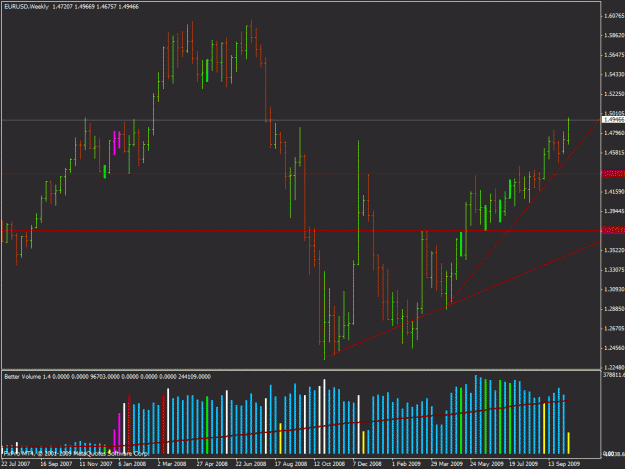This screenshot has width=625, height=469.
Task: Click price axis label 1.28850
Action: pyautogui.click(x=614, y=309)
